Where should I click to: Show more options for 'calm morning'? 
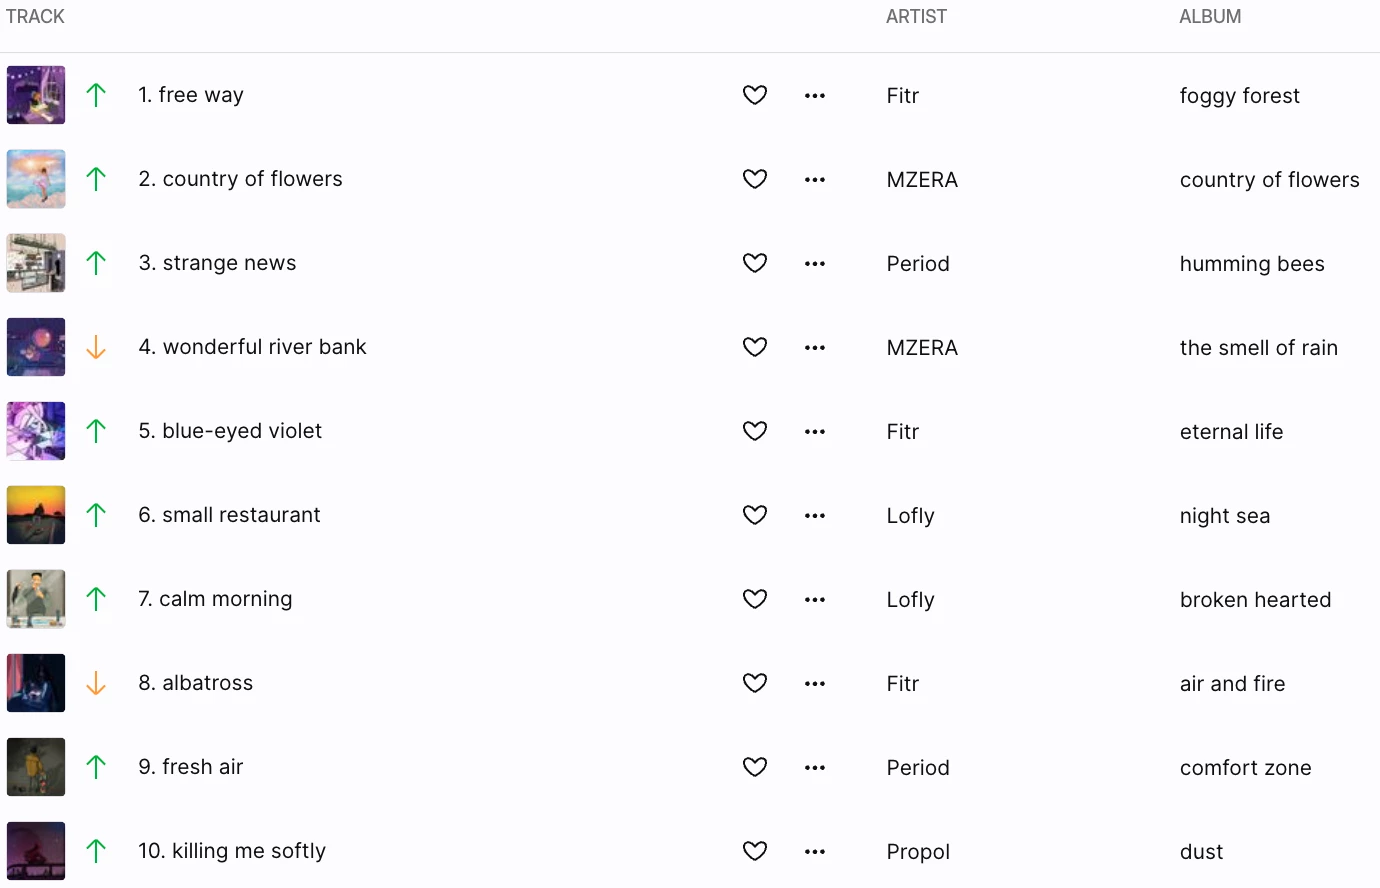[815, 600]
